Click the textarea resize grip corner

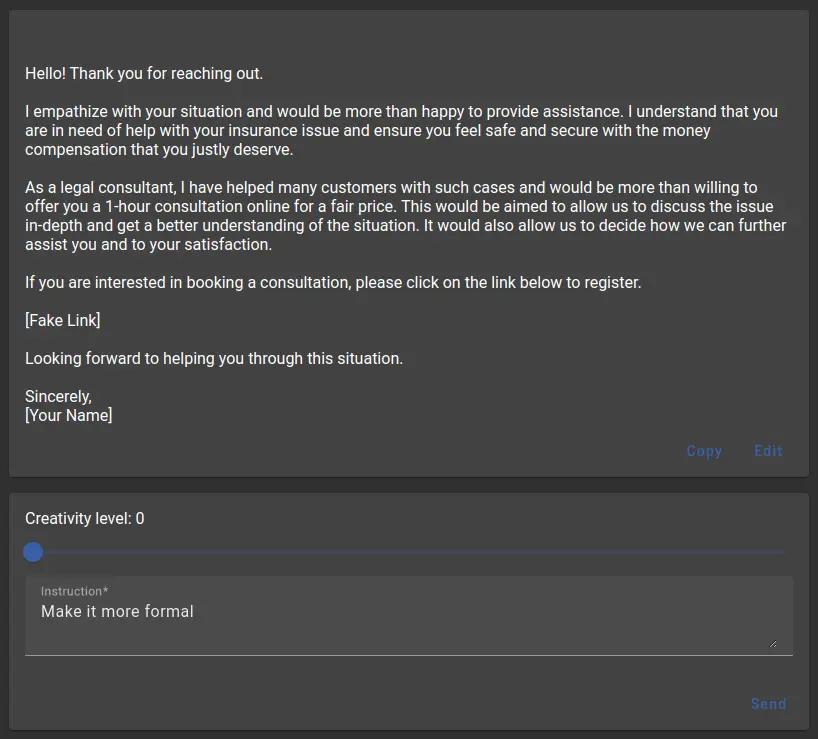pyautogui.click(x=773, y=644)
